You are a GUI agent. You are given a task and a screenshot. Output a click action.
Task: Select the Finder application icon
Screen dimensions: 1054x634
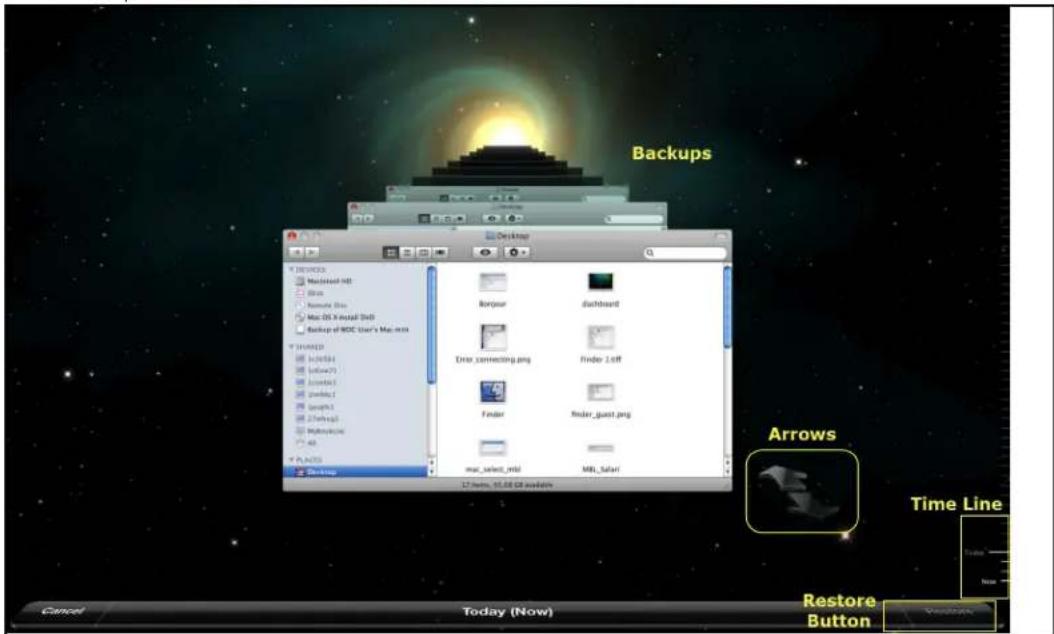[x=493, y=392]
